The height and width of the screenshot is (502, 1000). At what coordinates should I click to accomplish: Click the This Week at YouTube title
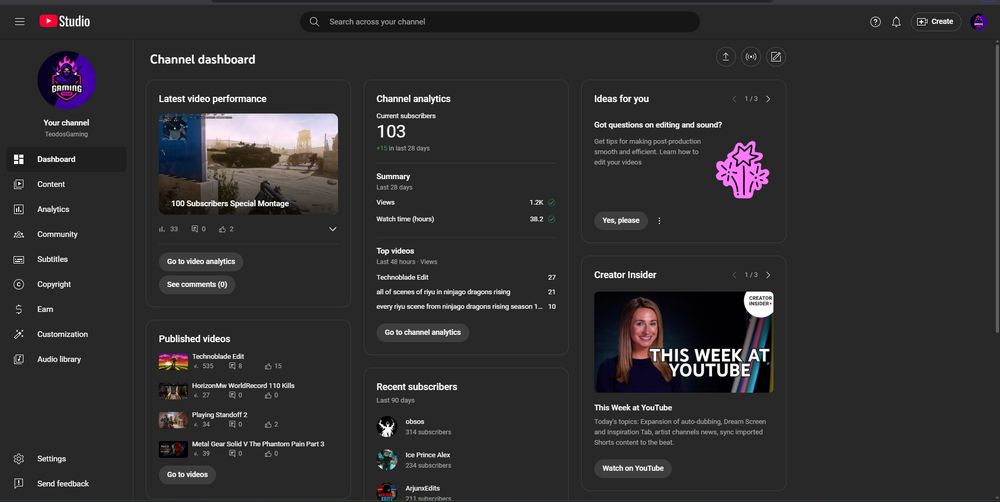tap(633, 408)
